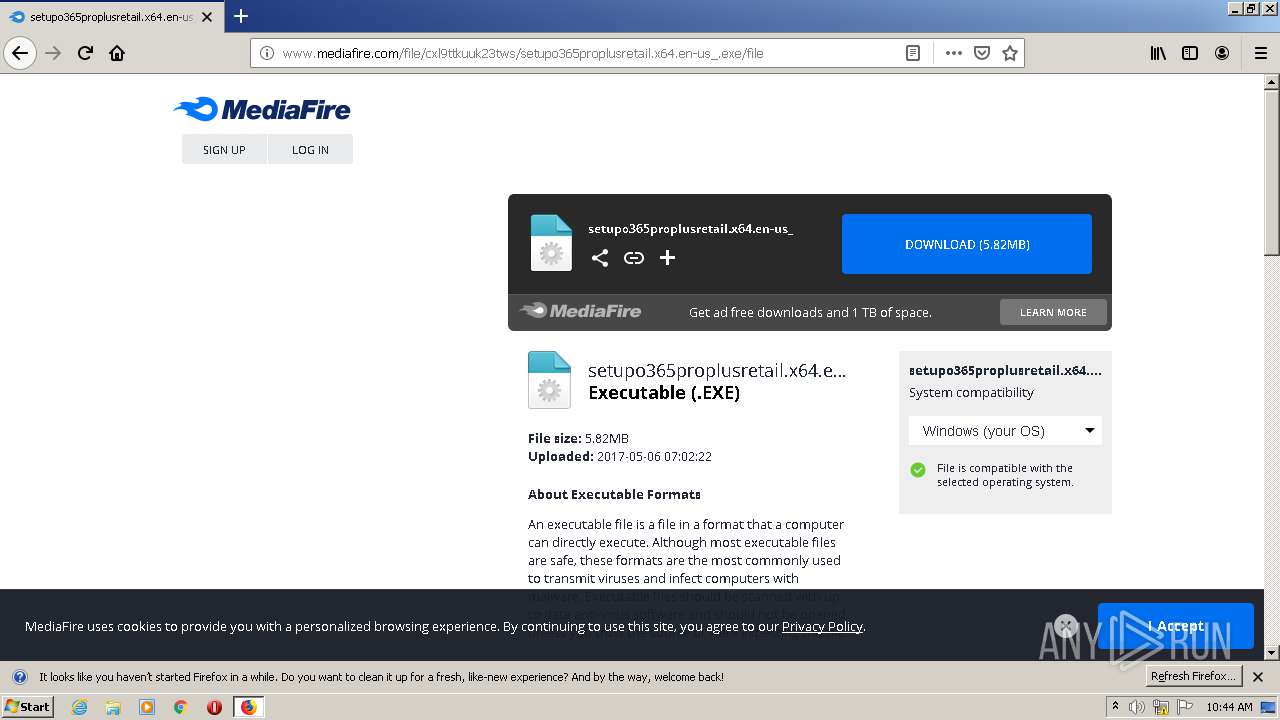Dismiss the Firefox refresh notification bar
The image size is (1280, 720).
click(1258, 677)
